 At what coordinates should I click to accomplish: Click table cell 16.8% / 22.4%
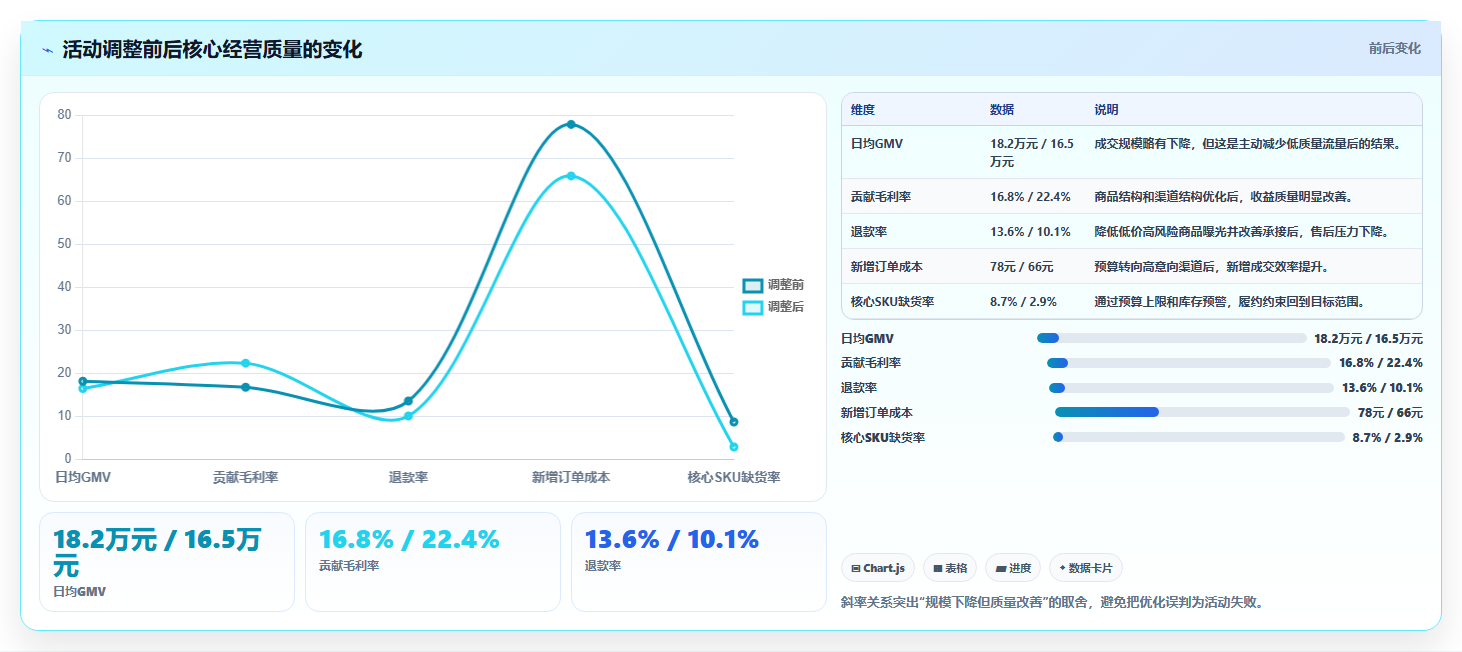(x=1031, y=197)
